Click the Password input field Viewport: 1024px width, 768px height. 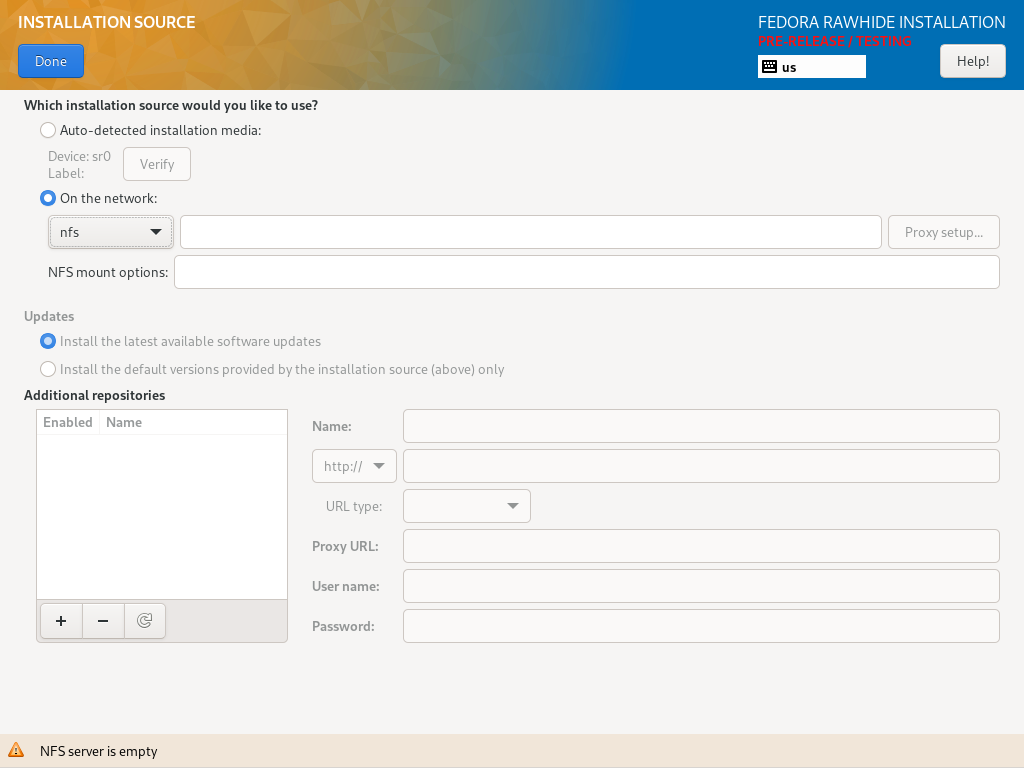701,626
